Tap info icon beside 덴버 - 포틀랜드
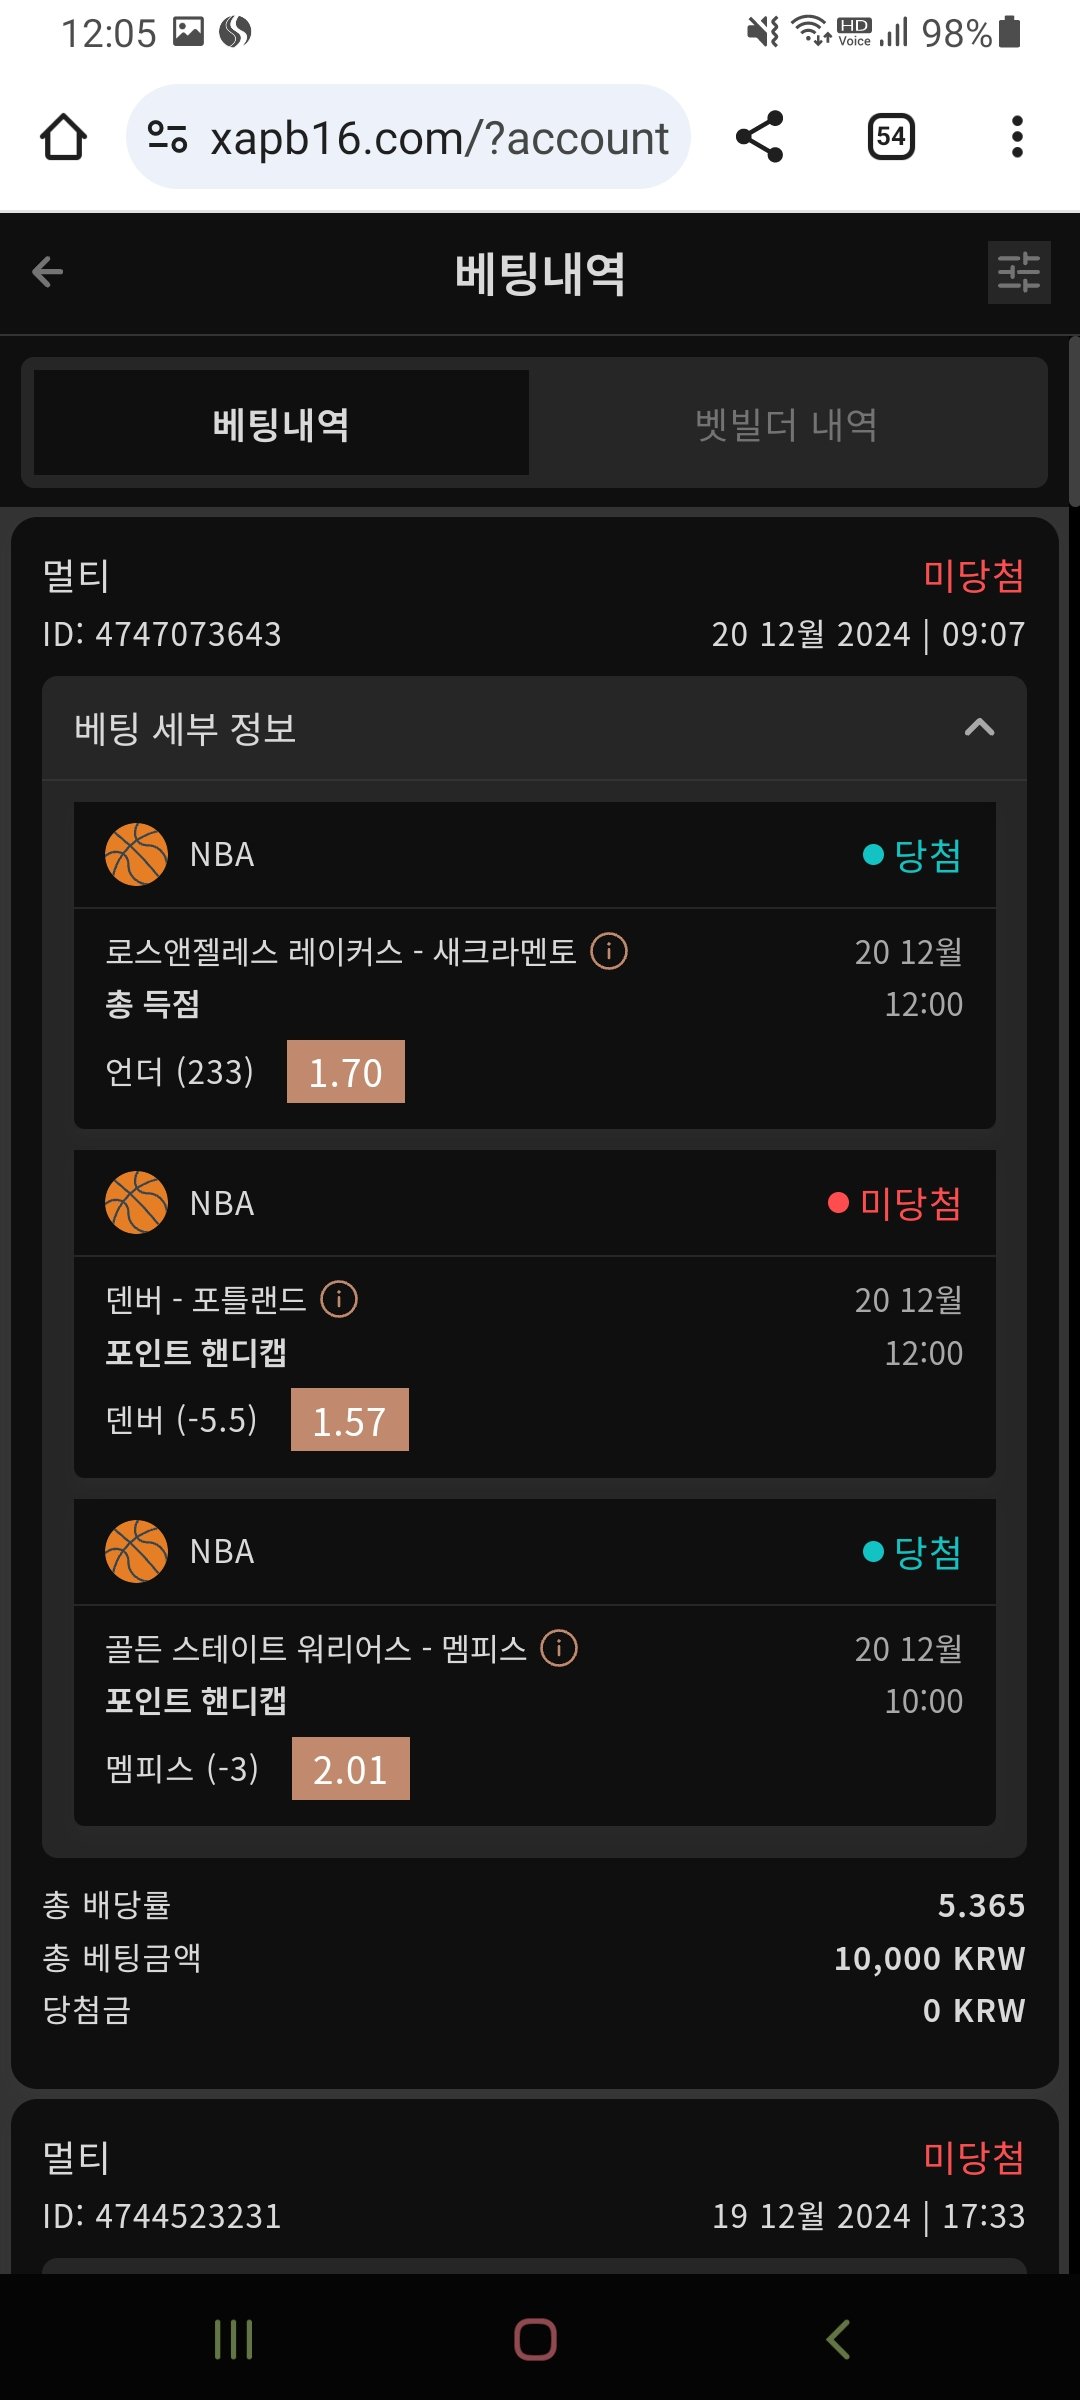This screenshot has width=1080, height=2400. tap(339, 1299)
